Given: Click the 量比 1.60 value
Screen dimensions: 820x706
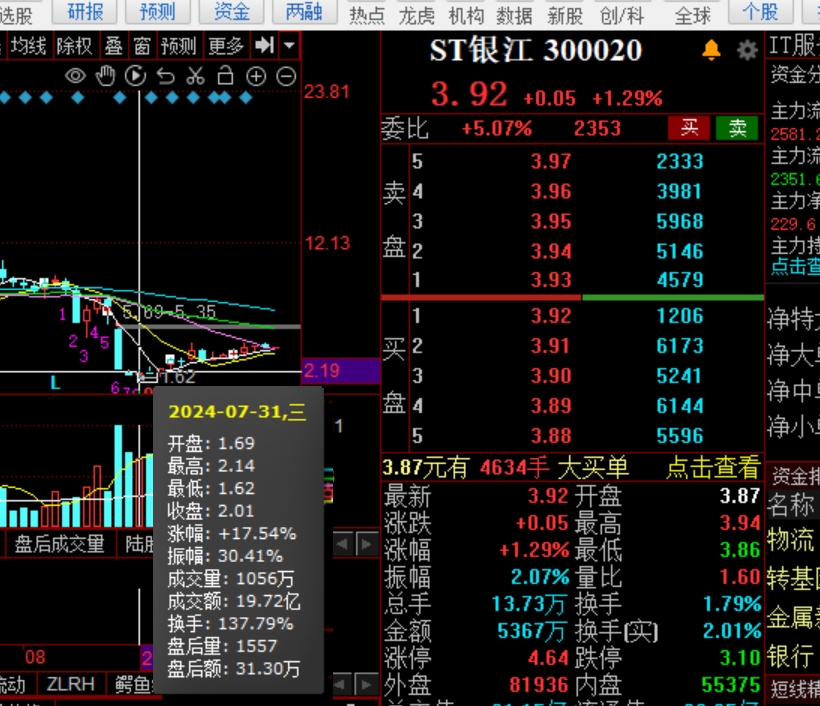Looking at the screenshot, I should pos(739,577).
